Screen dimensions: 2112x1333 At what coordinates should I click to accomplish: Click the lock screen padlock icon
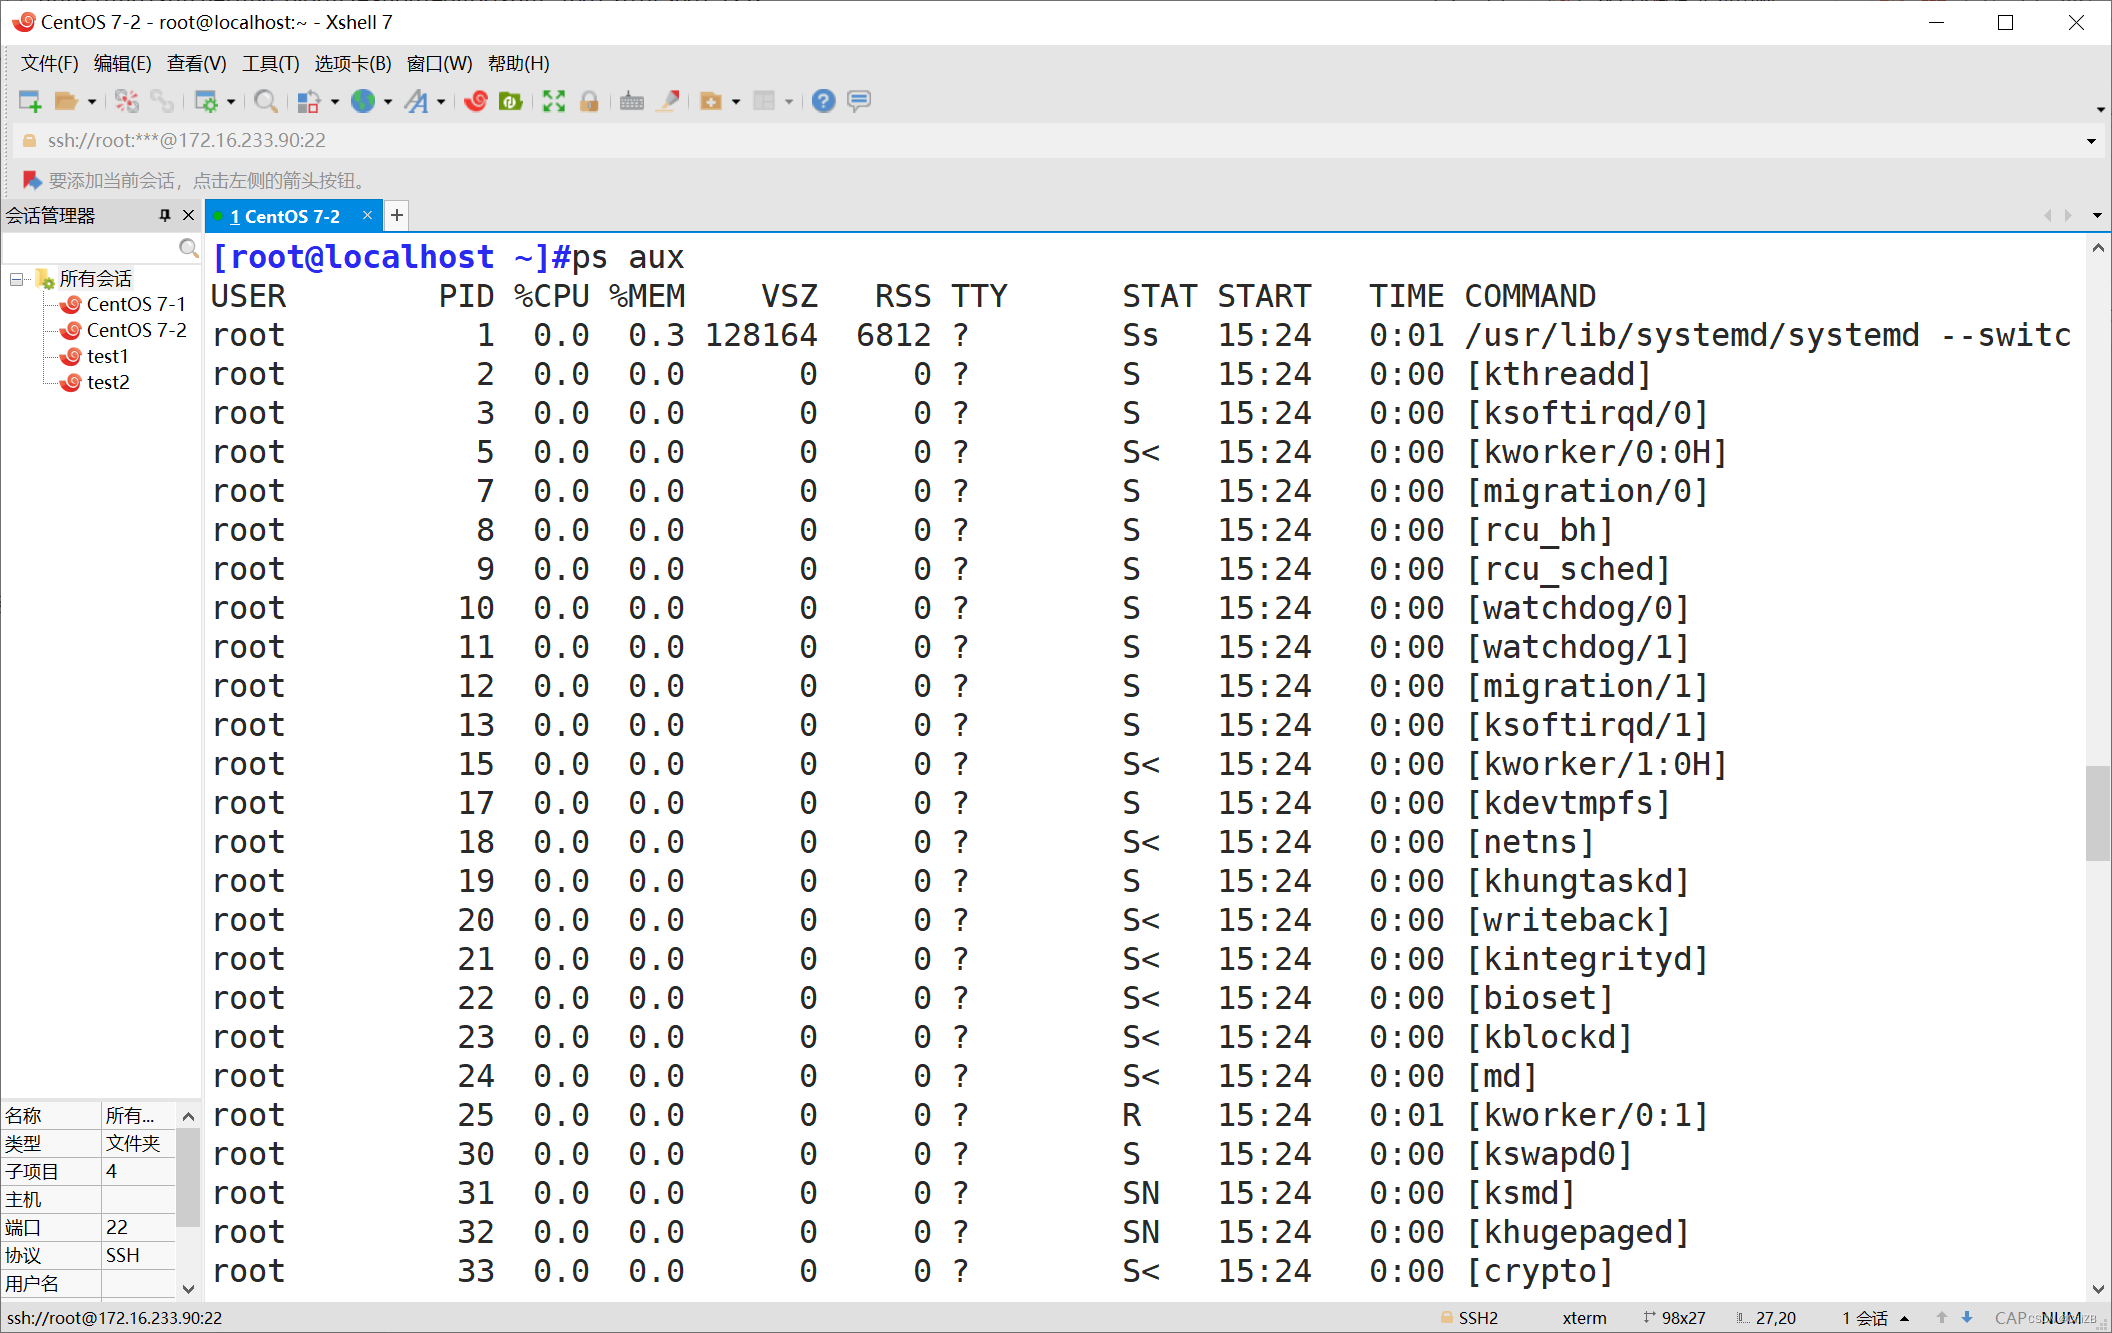pyautogui.click(x=589, y=101)
